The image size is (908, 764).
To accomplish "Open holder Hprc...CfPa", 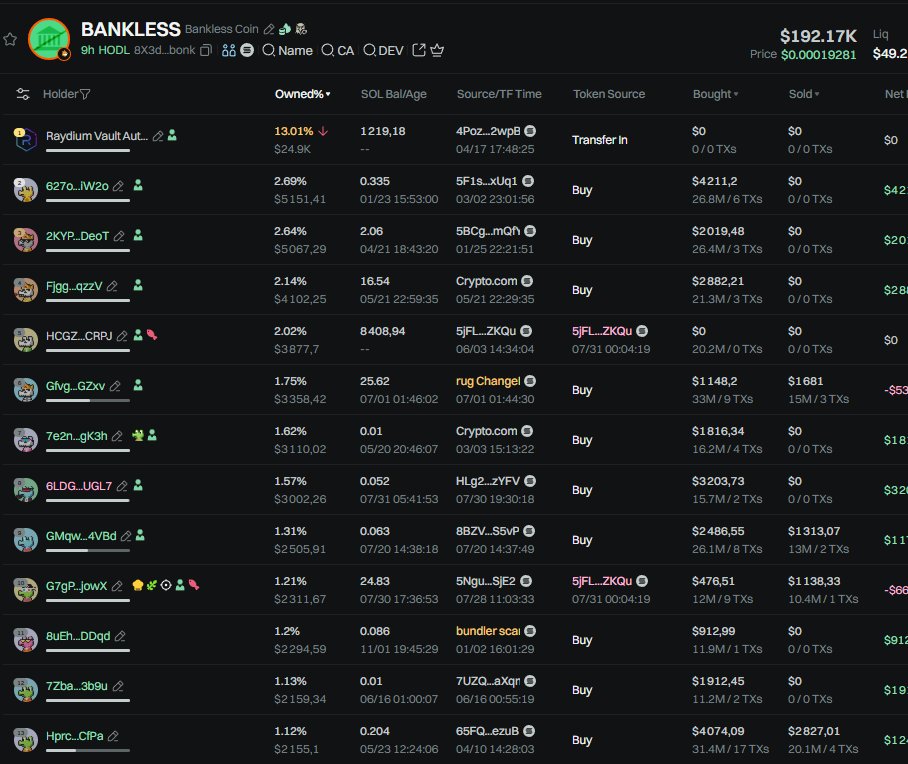I will 75,736.
